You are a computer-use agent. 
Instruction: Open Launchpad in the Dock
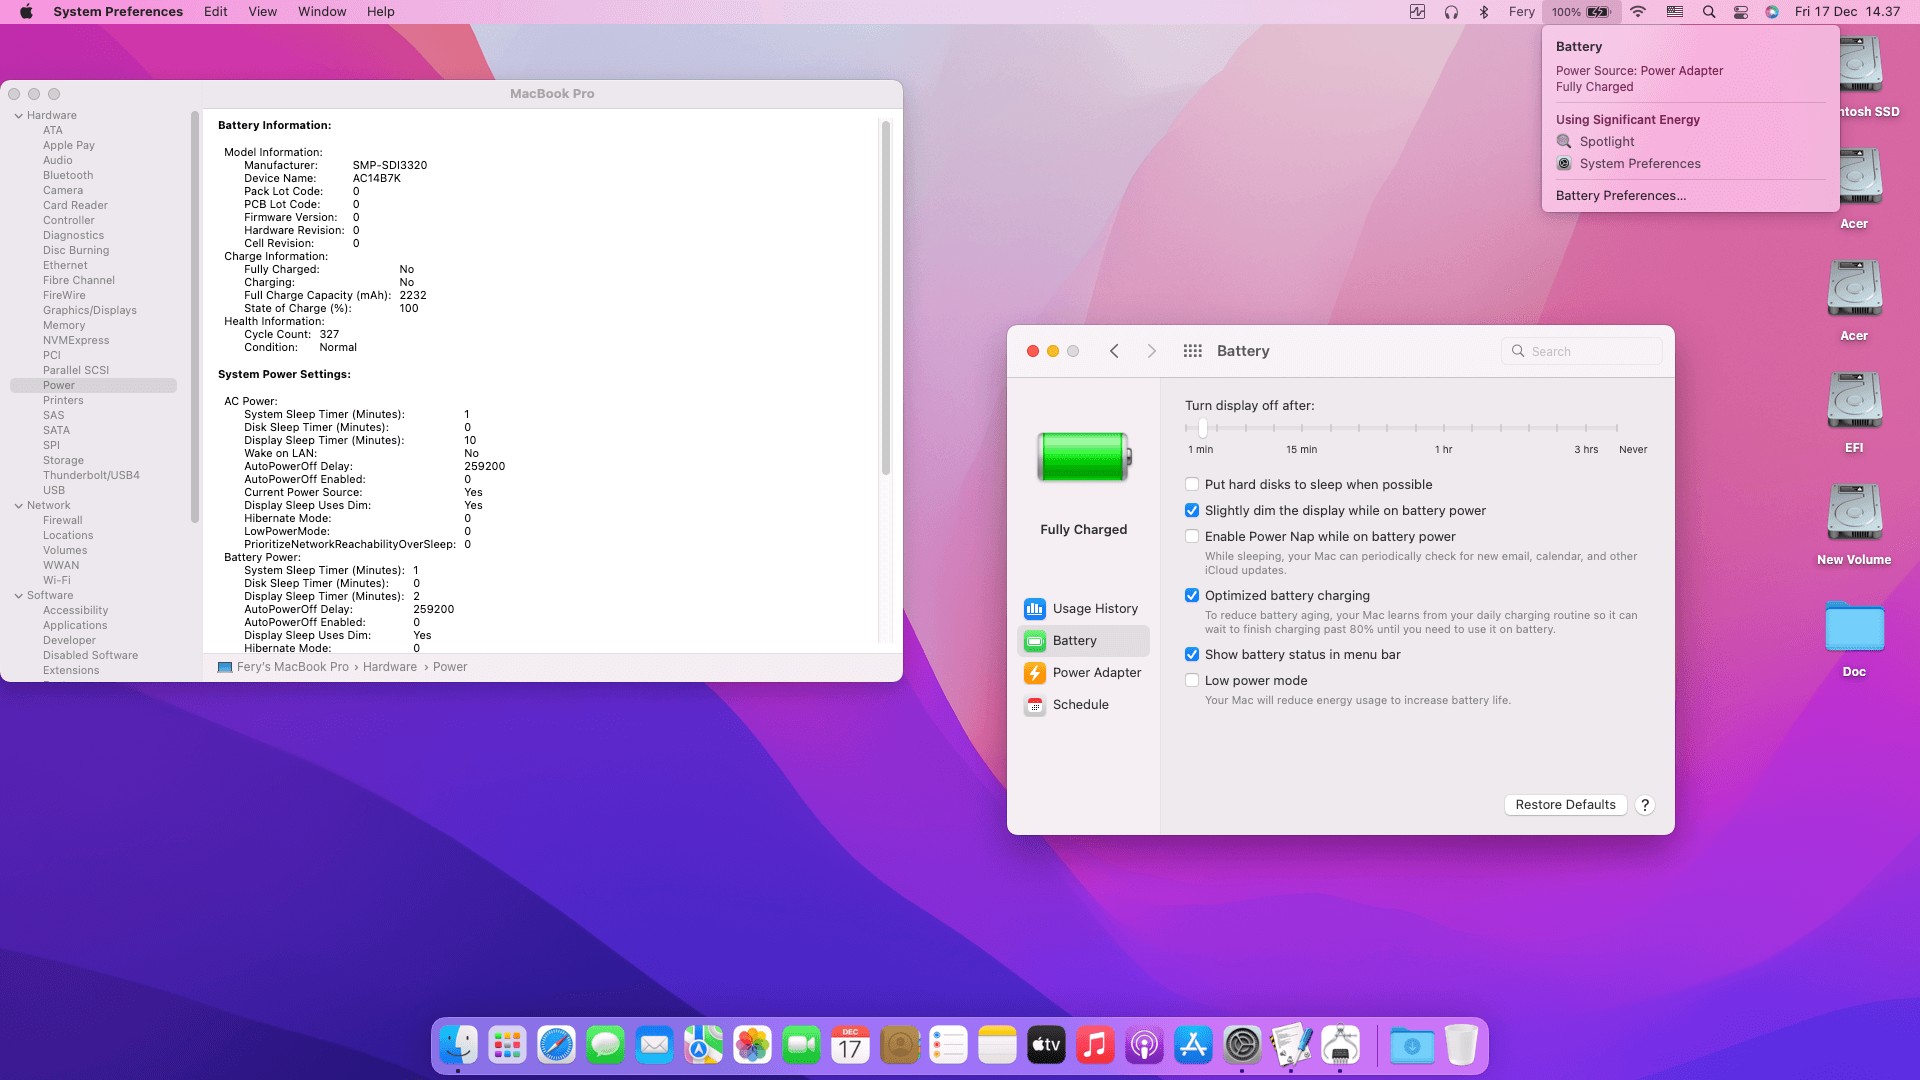508,1046
